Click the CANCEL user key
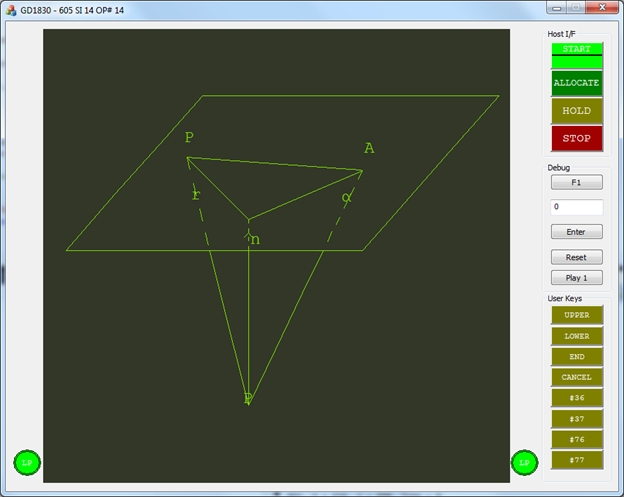Viewport: 624px width, 497px height. tap(577, 377)
